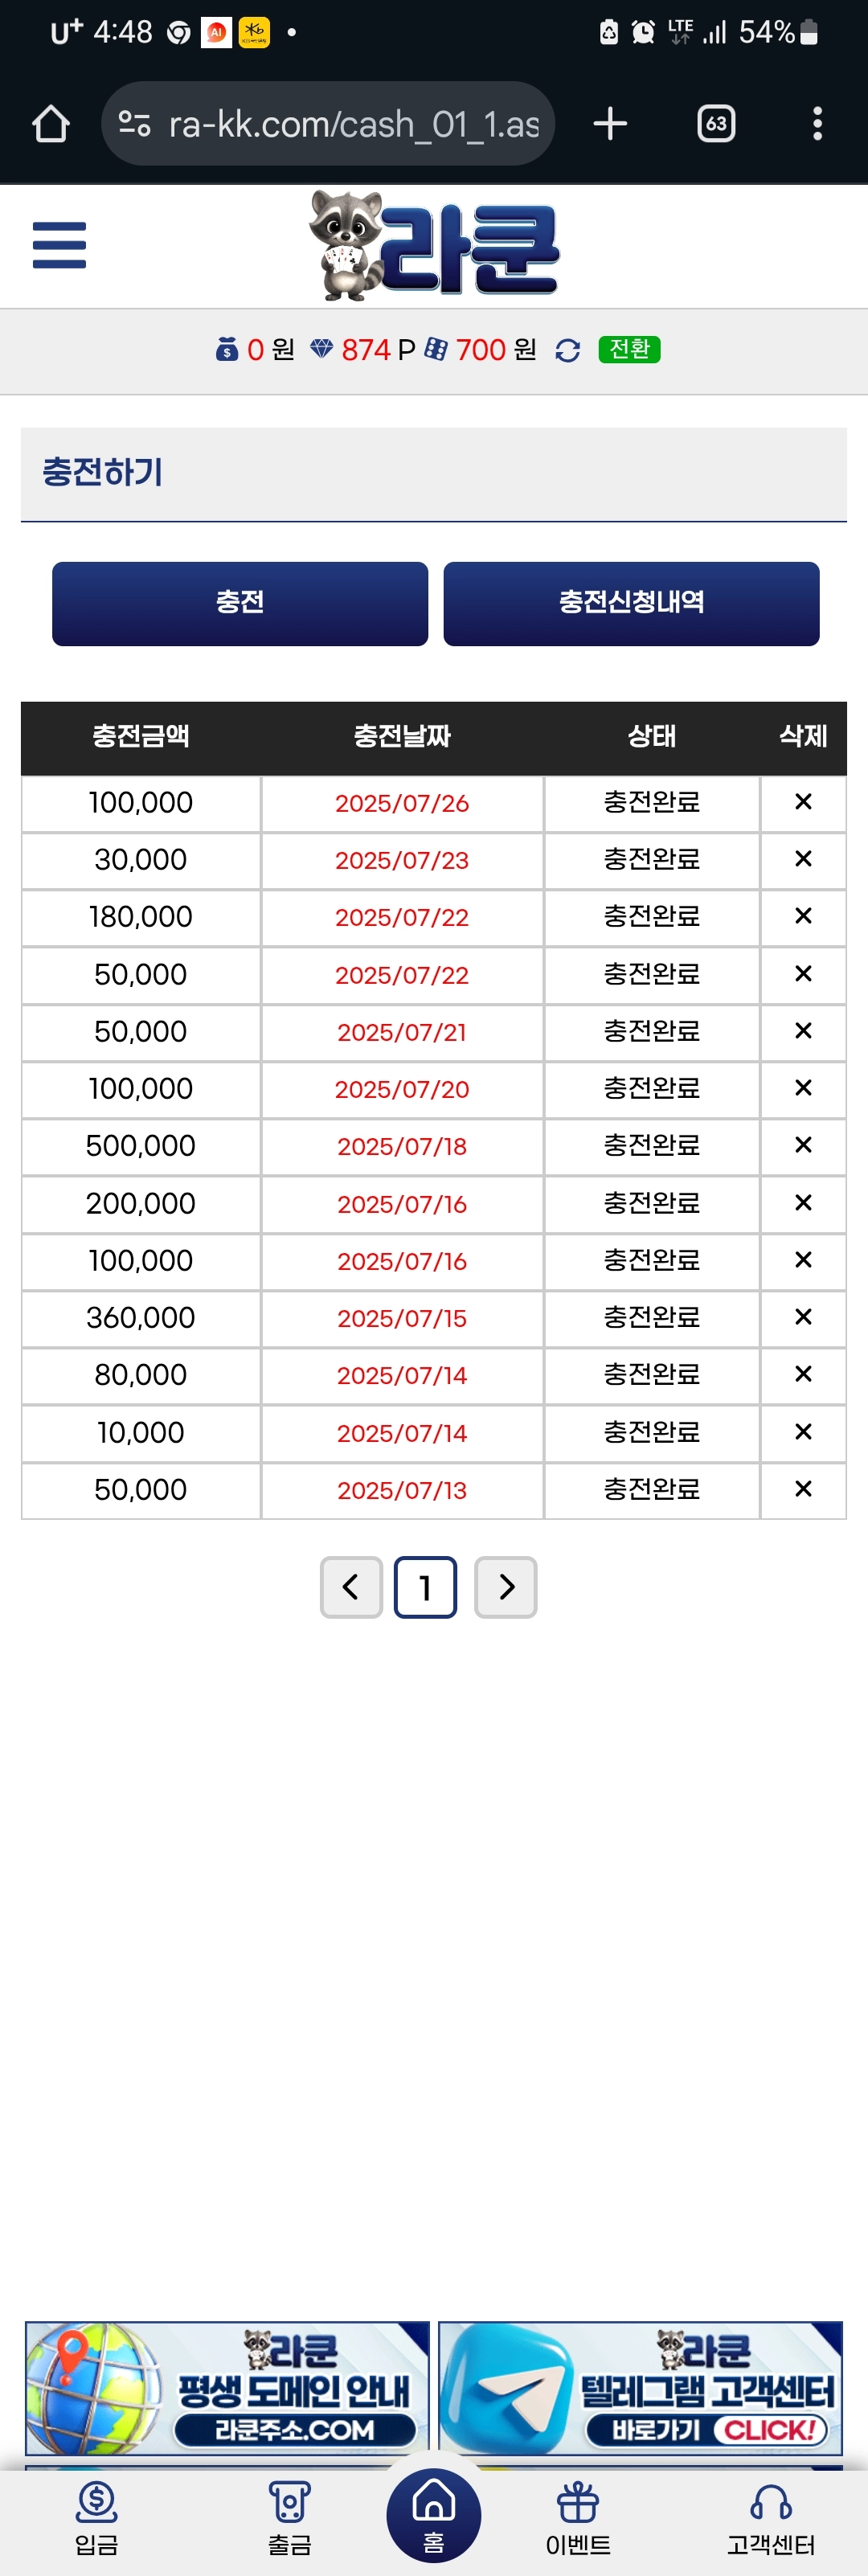Tap the browser home icon

point(51,124)
